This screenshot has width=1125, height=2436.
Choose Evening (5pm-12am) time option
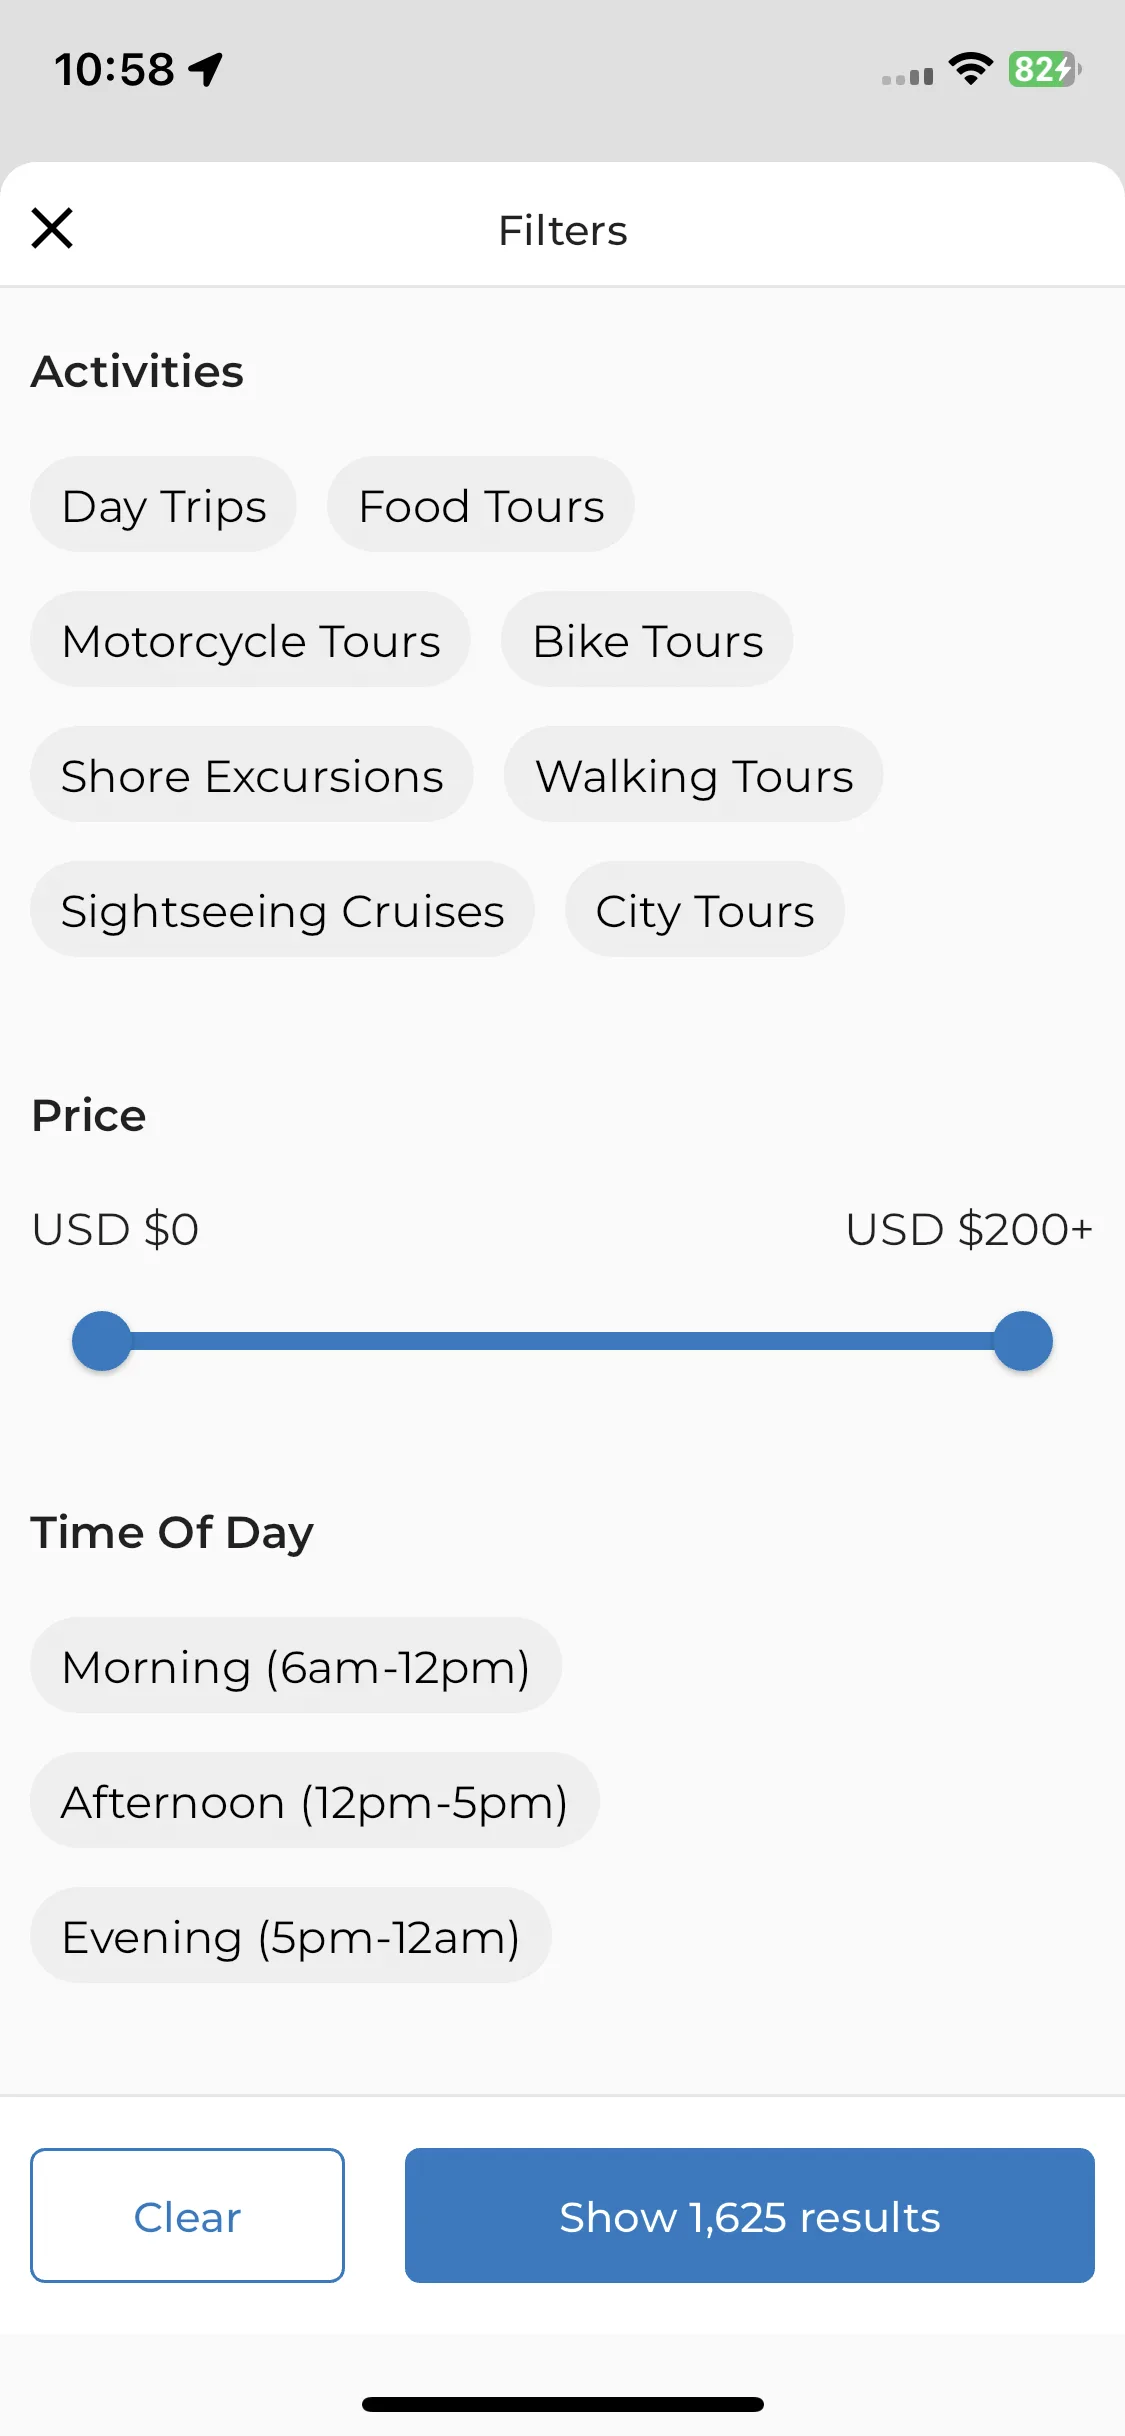[291, 1935]
